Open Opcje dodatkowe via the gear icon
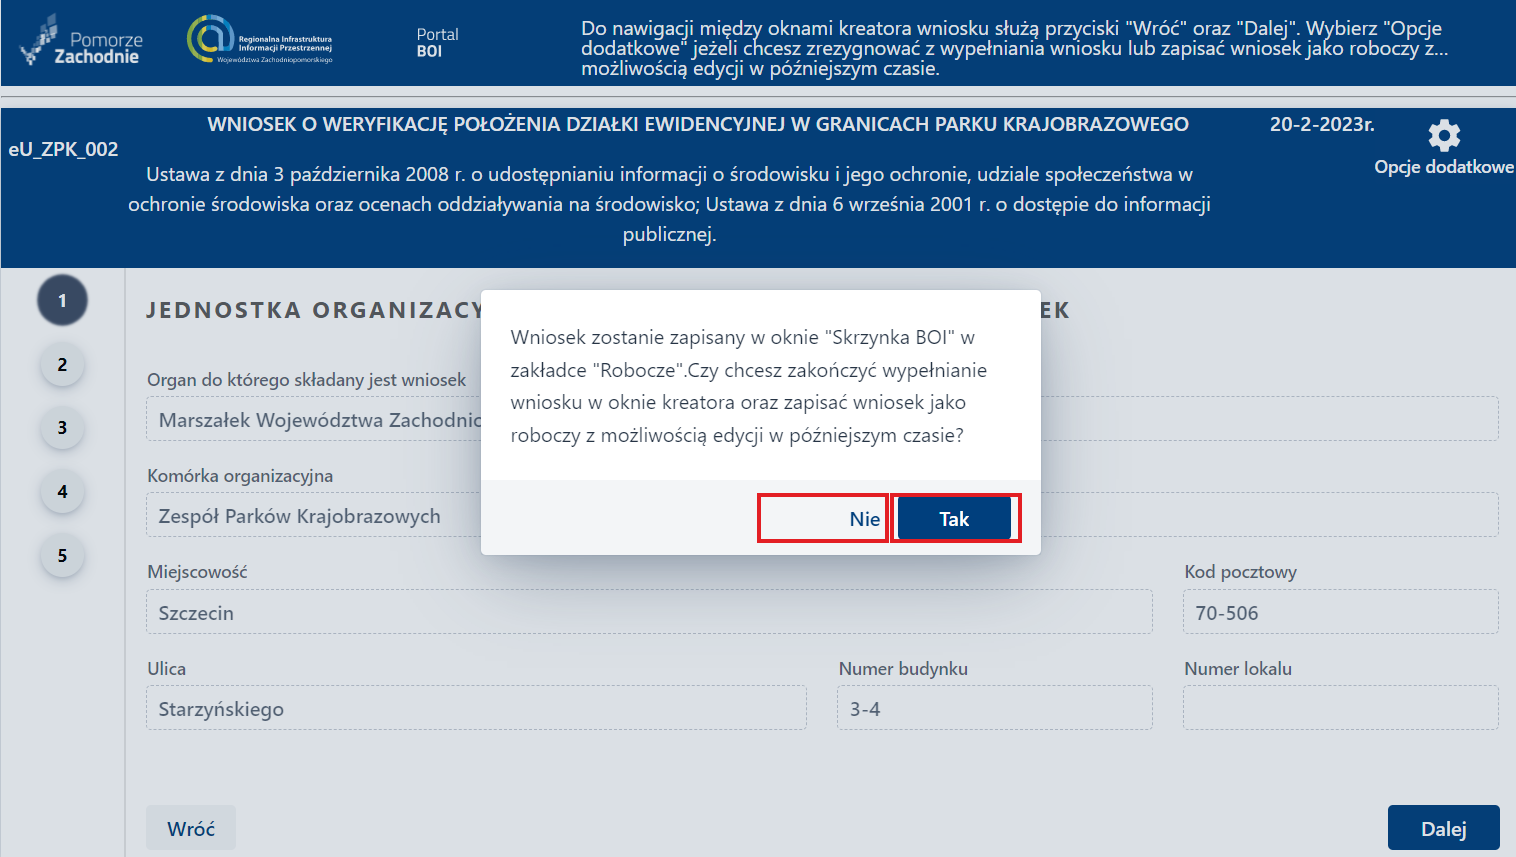This screenshot has width=1516, height=857. 1444,135
